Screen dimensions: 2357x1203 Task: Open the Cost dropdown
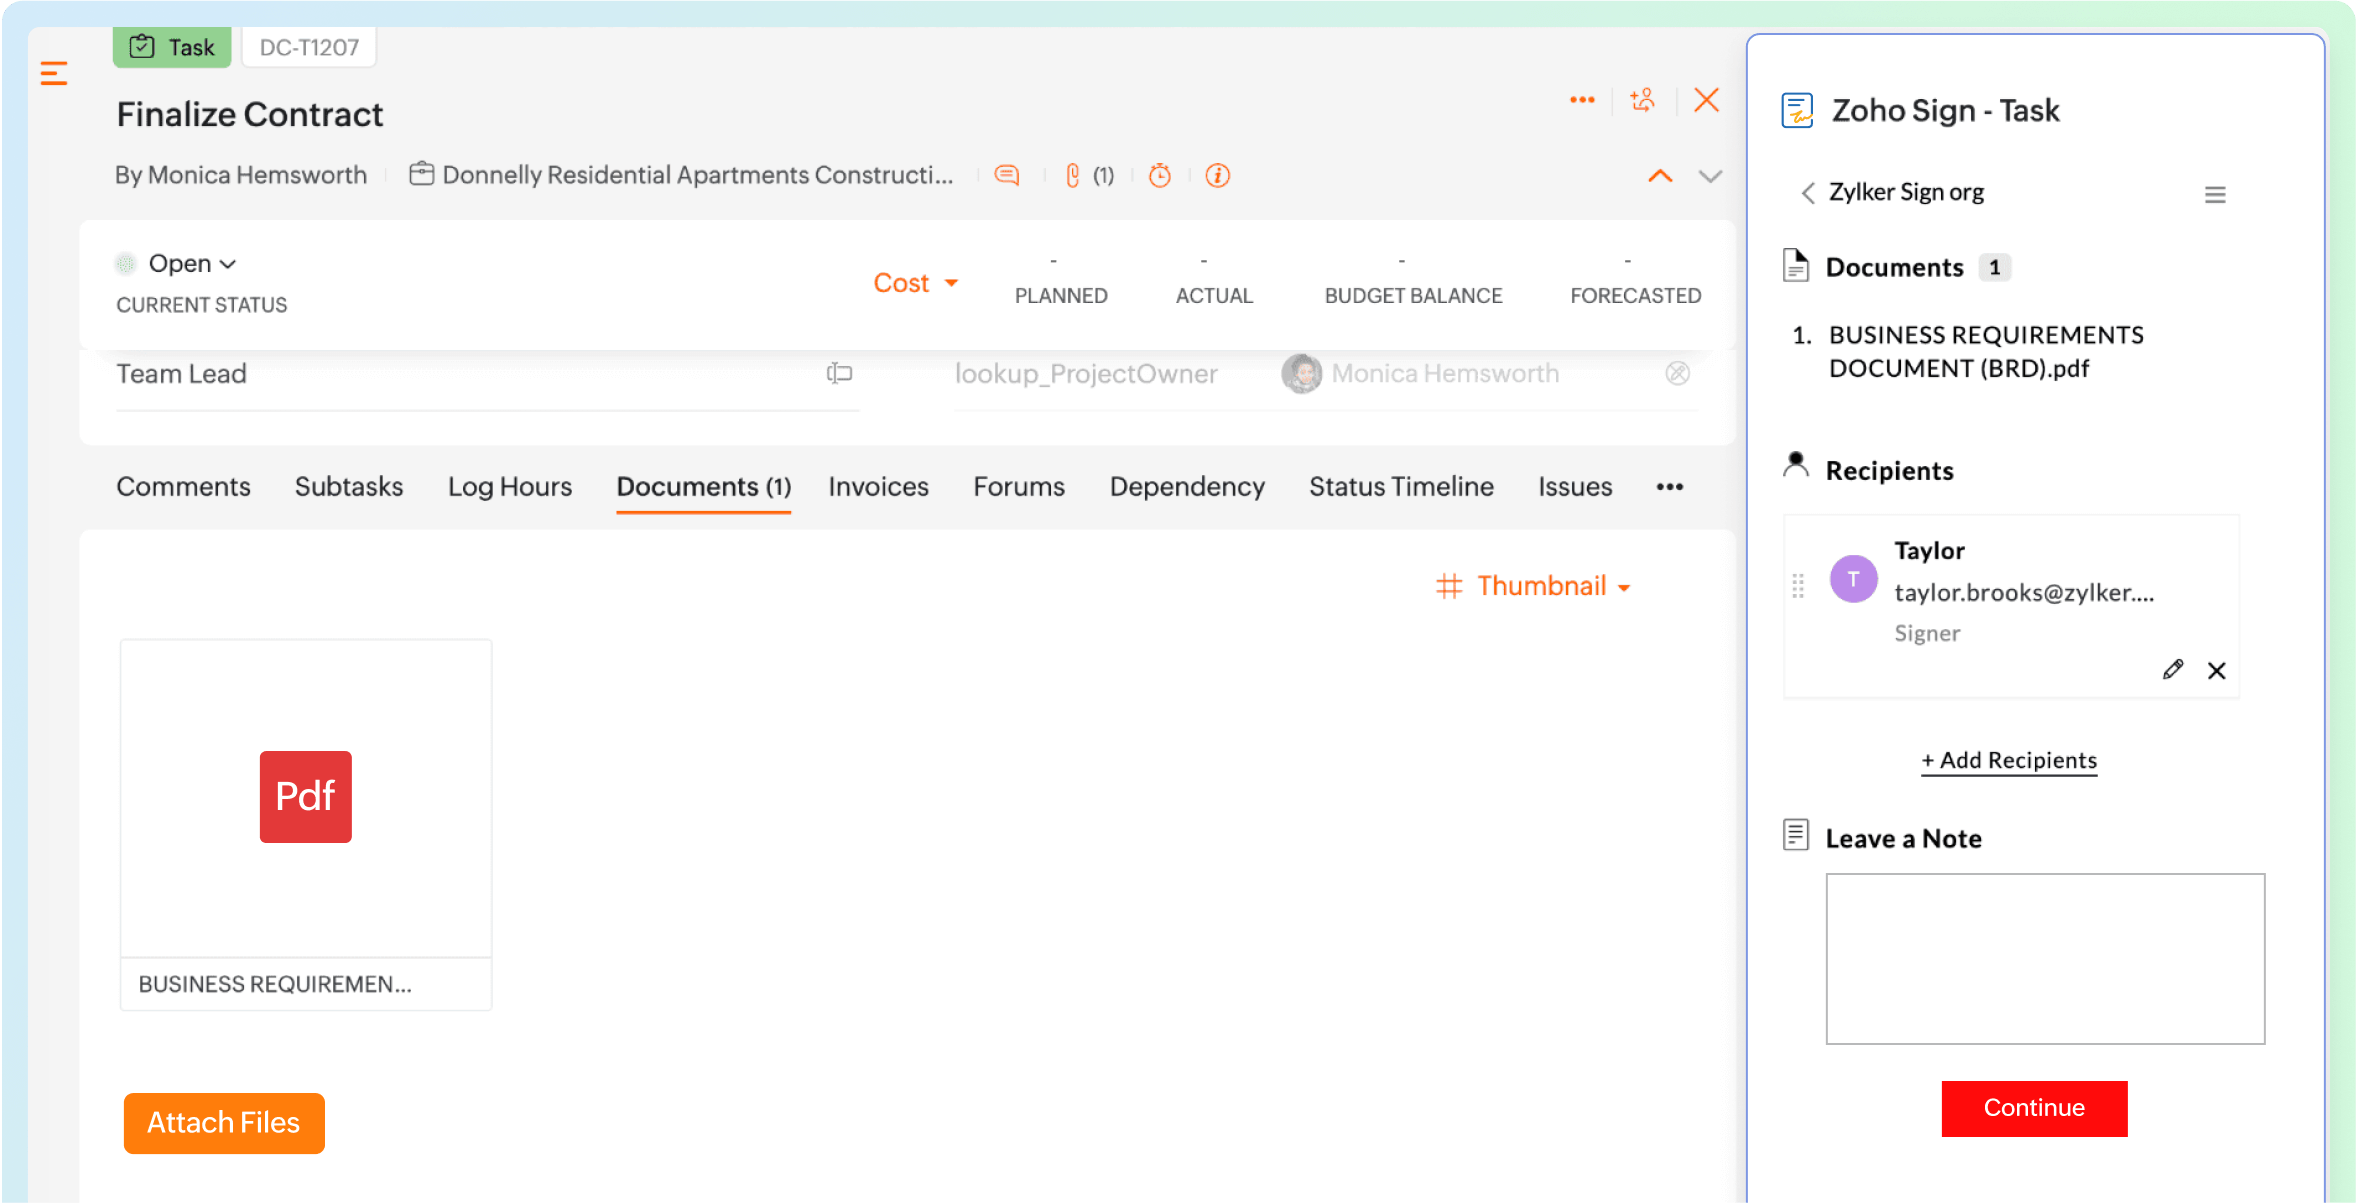pyautogui.click(x=915, y=283)
